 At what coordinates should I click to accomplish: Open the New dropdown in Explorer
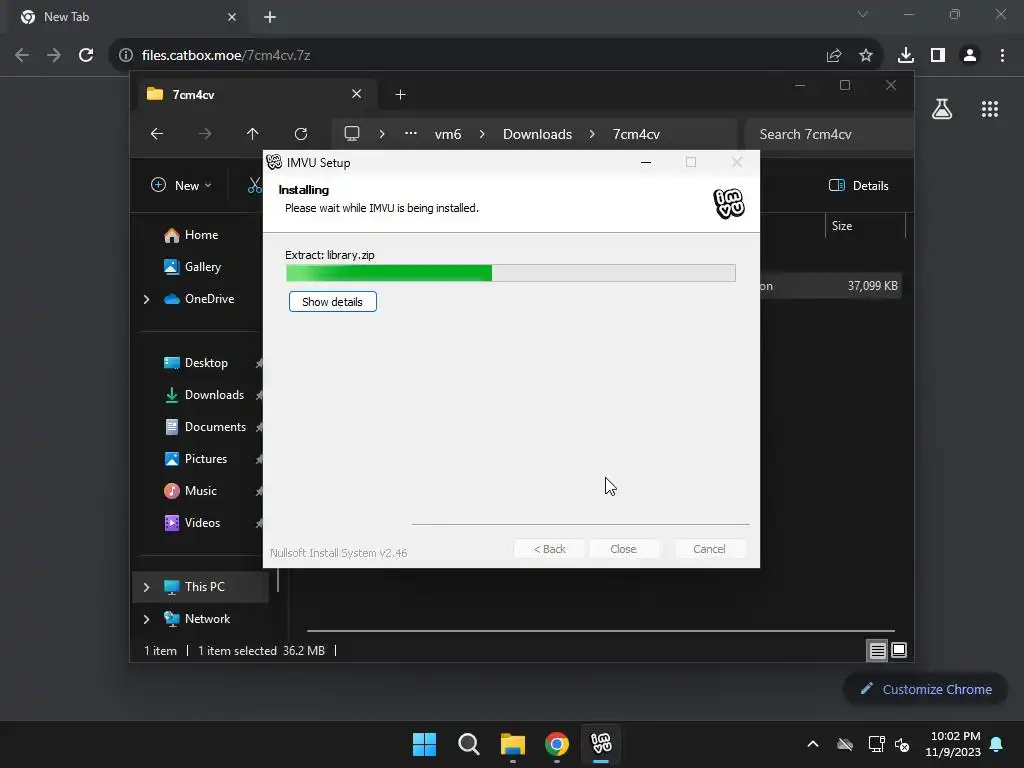coord(182,185)
